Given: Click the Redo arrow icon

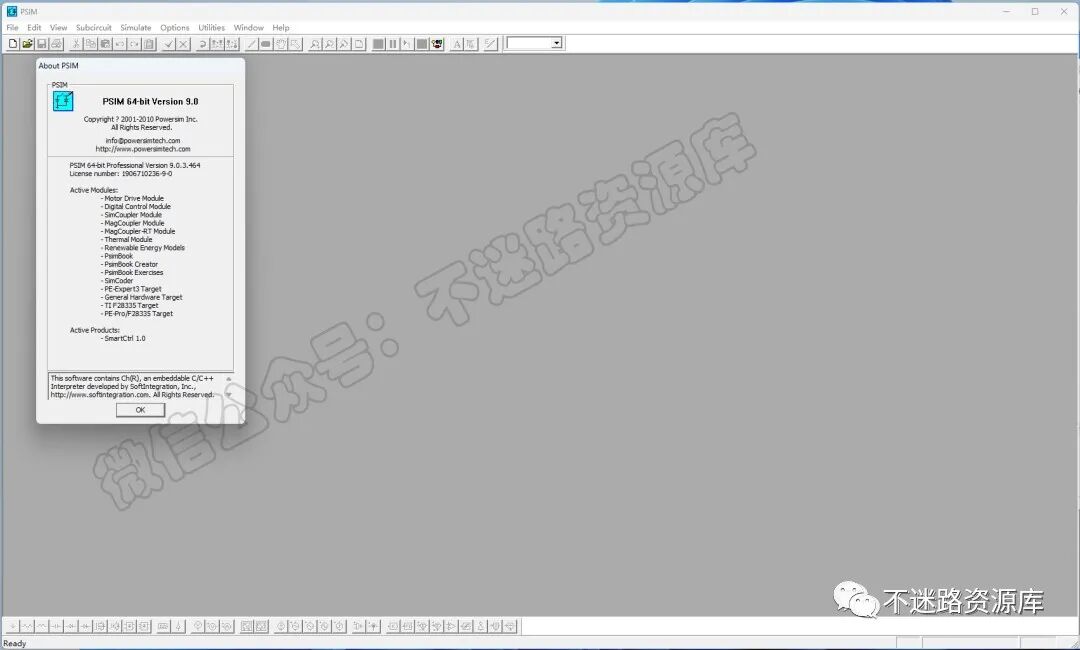Looking at the screenshot, I should (x=134, y=43).
